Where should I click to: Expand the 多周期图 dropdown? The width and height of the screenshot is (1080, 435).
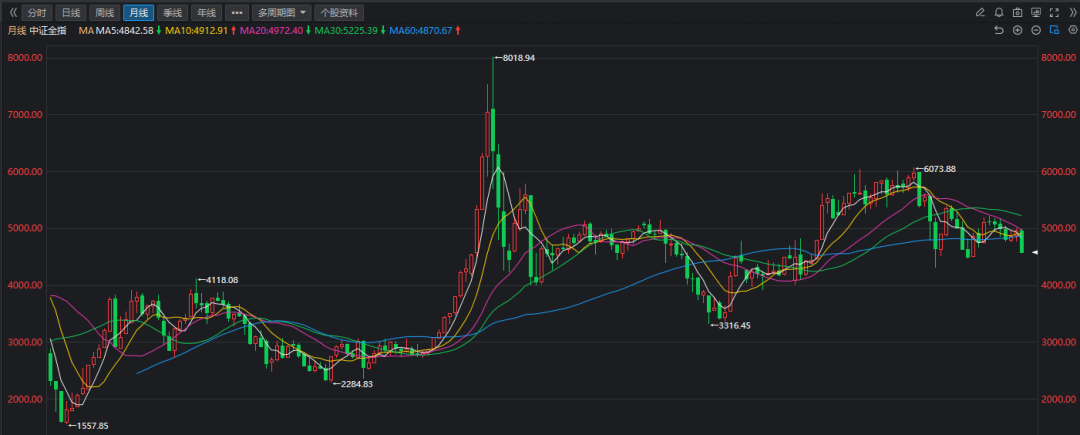[x=281, y=12]
